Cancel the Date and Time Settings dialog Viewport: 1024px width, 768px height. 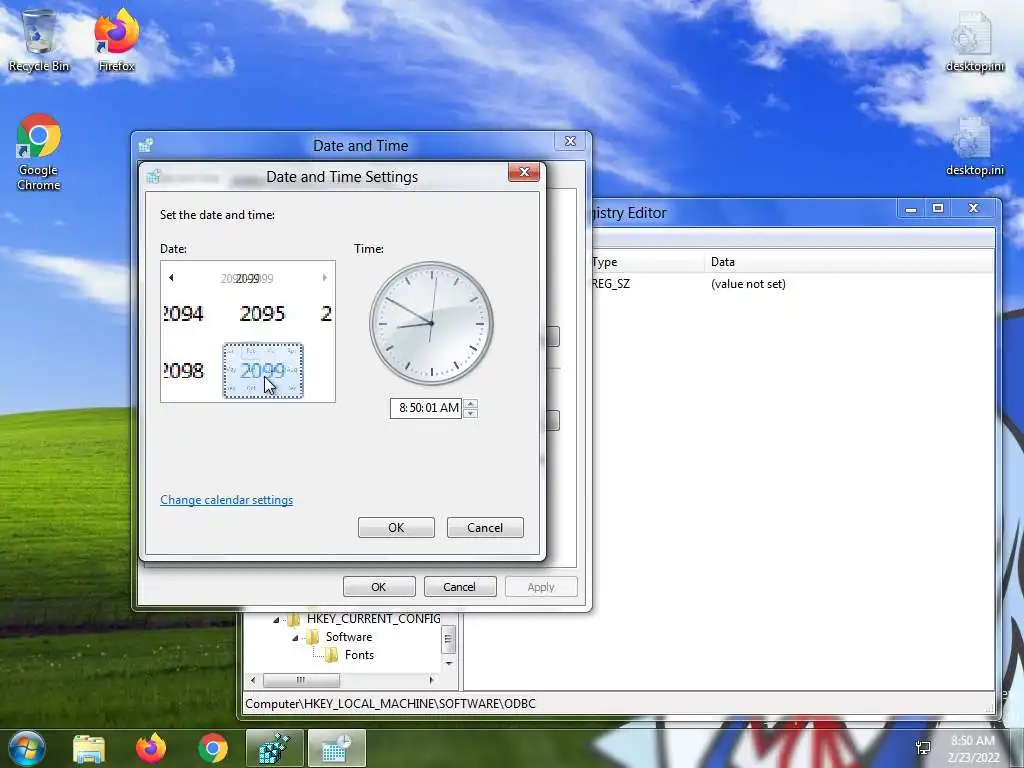coord(485,528)
